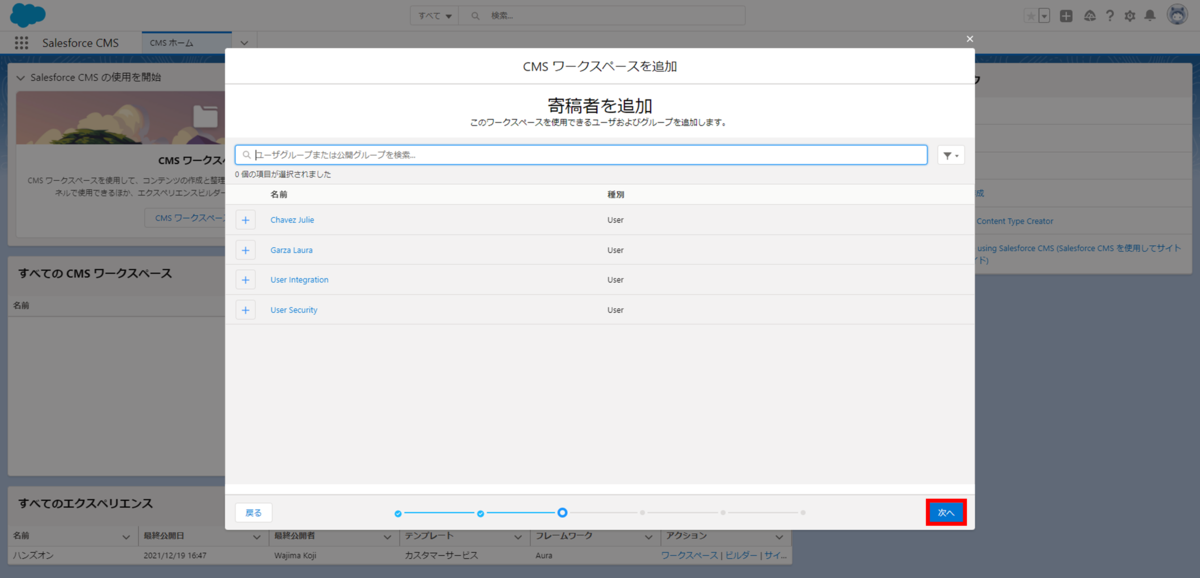Screen dimensions: 1200x578
Task: Open the filter funnel dropdown
Action: [x=951, y=155]
